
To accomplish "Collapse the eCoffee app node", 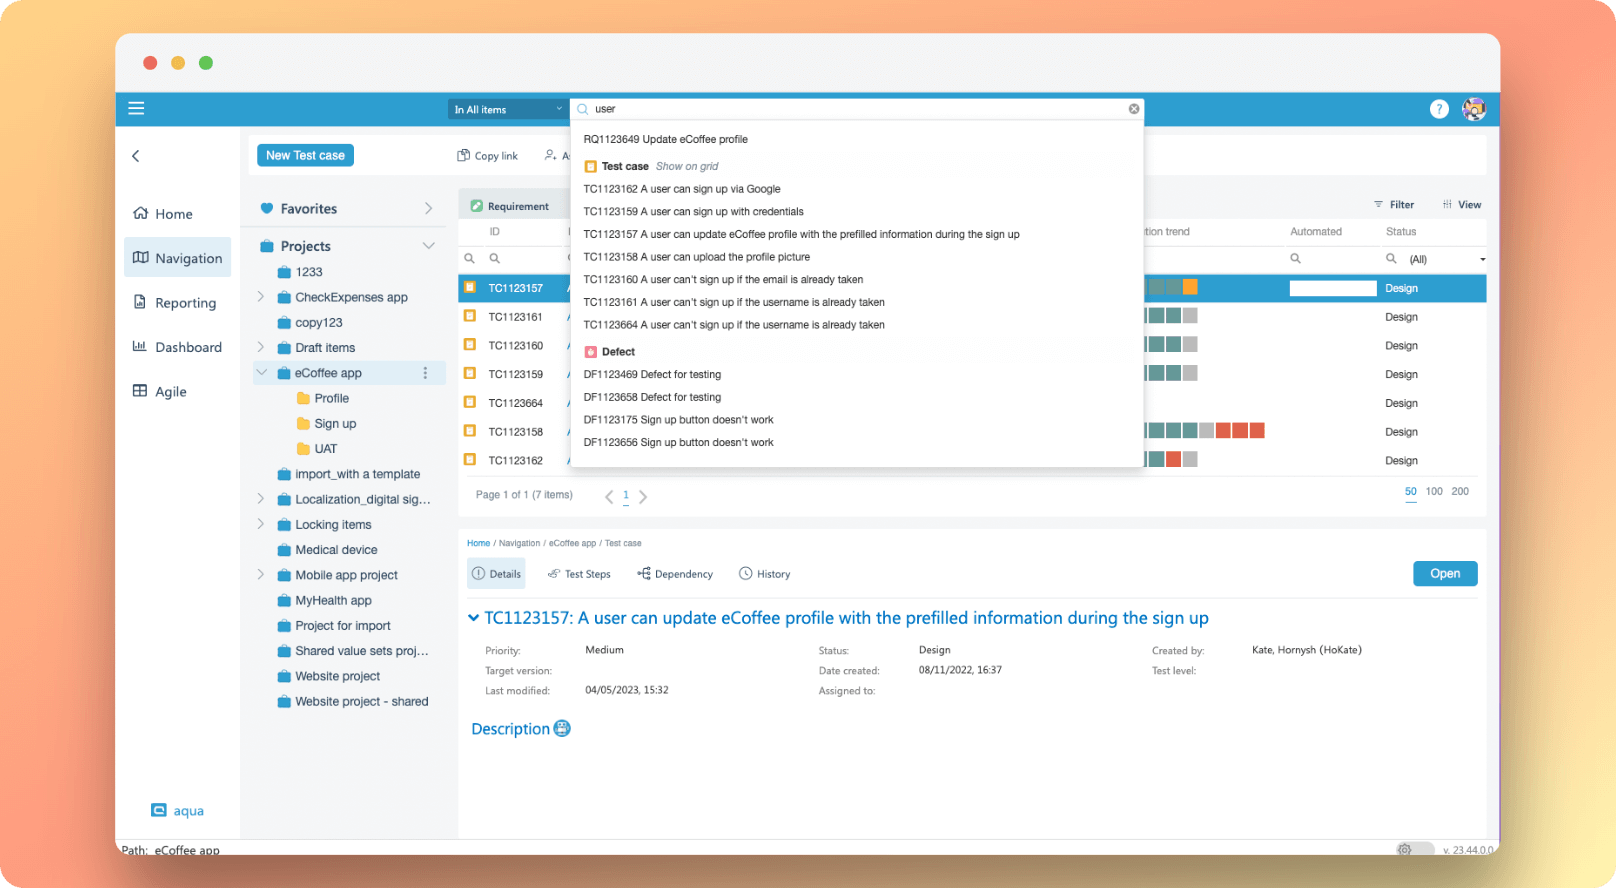I will tap(261, 373).
